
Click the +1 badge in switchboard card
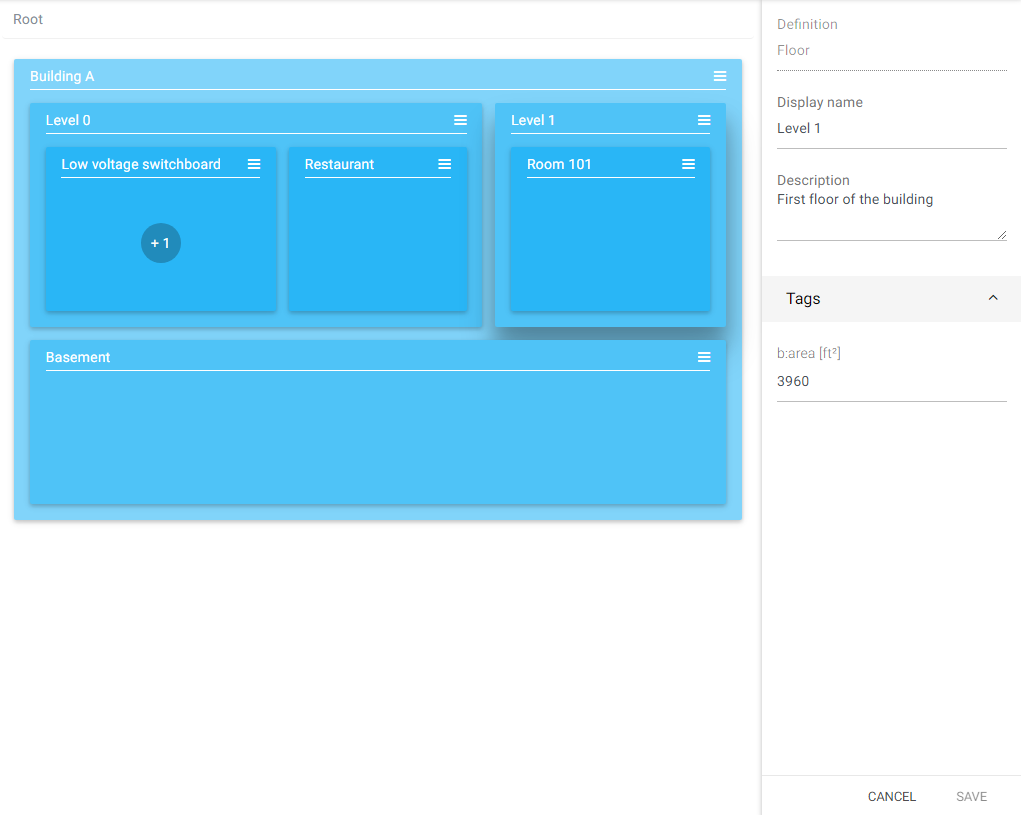click(x=161, y=243)
